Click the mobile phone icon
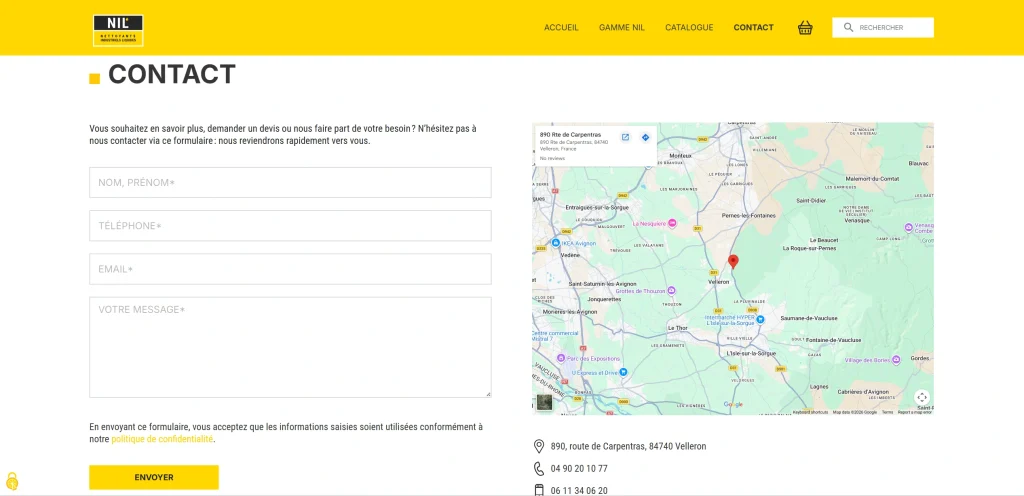The width and height of the screenshot is (1024, 496). click(x=539, y=490)
